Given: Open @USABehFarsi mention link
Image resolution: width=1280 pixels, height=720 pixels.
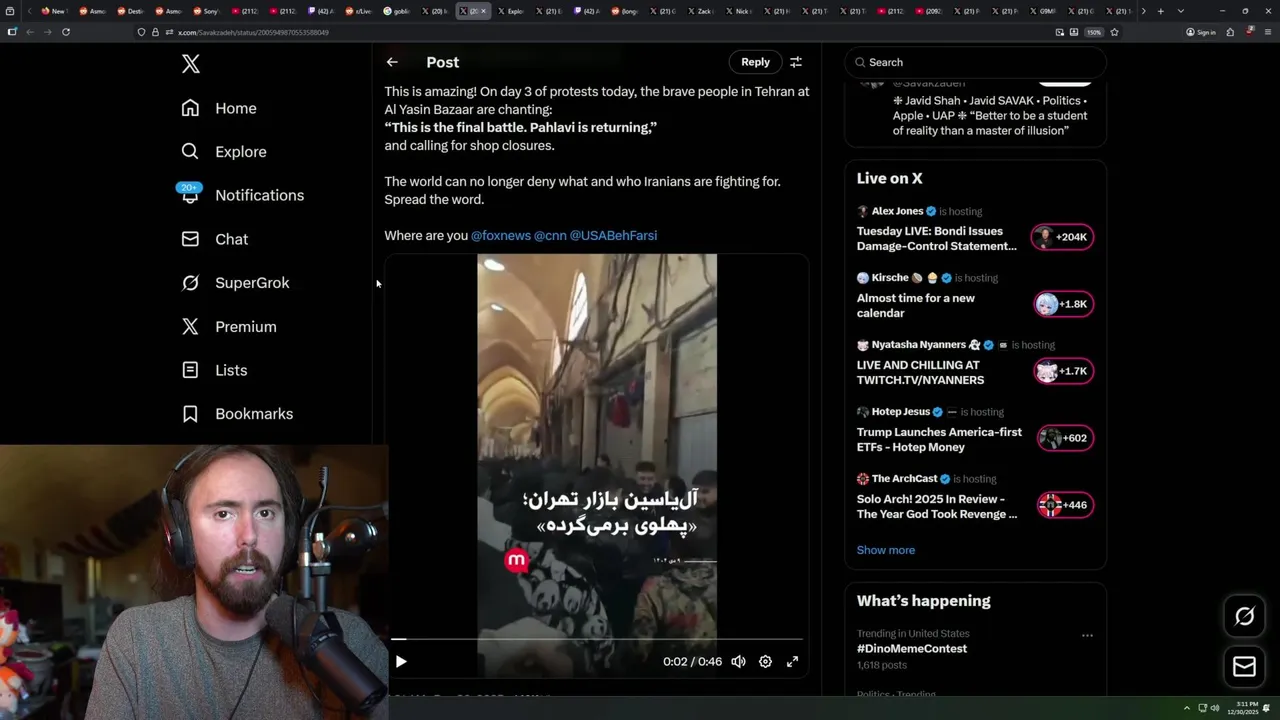Looking at the screenshot, I should (x=613, y=235).
